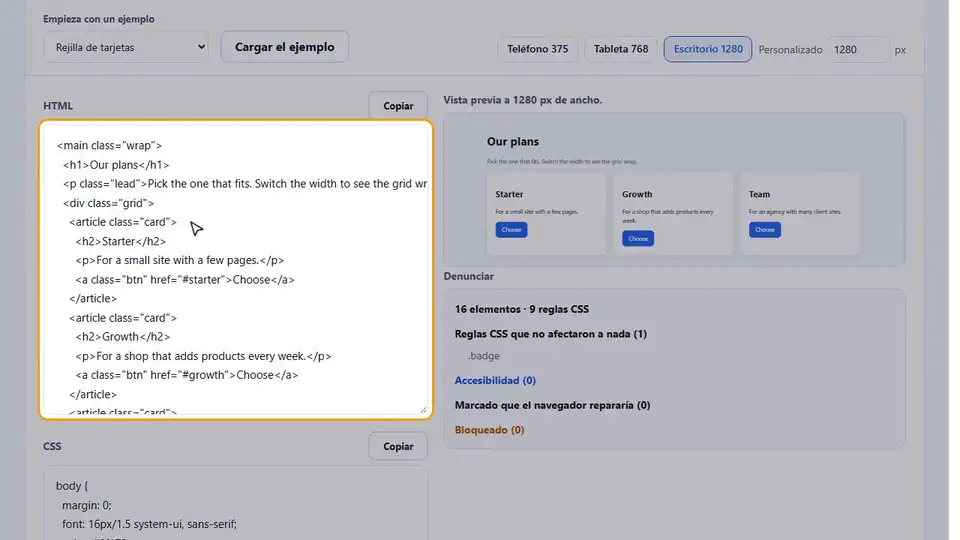Click inside the CSS code editor
Image resolution: width=960 pixels, height=540 pixels.
click(236, 503)
